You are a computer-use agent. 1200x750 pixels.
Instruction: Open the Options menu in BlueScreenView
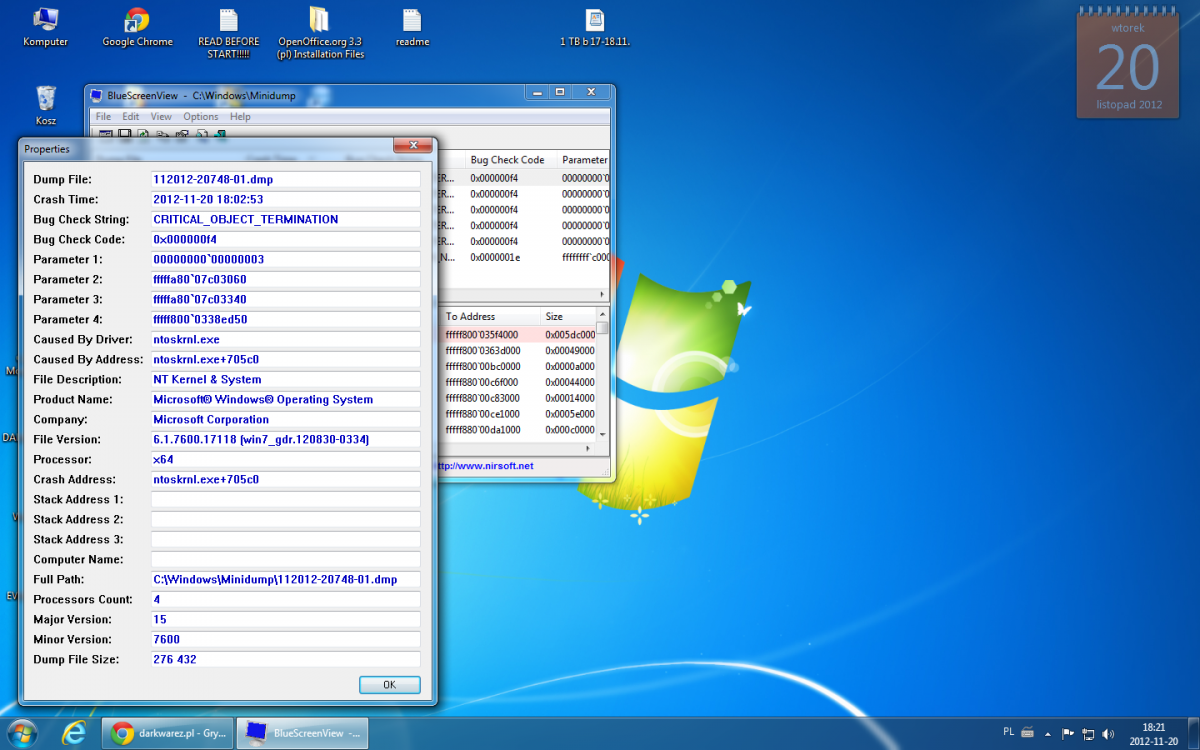click(201, 117)
